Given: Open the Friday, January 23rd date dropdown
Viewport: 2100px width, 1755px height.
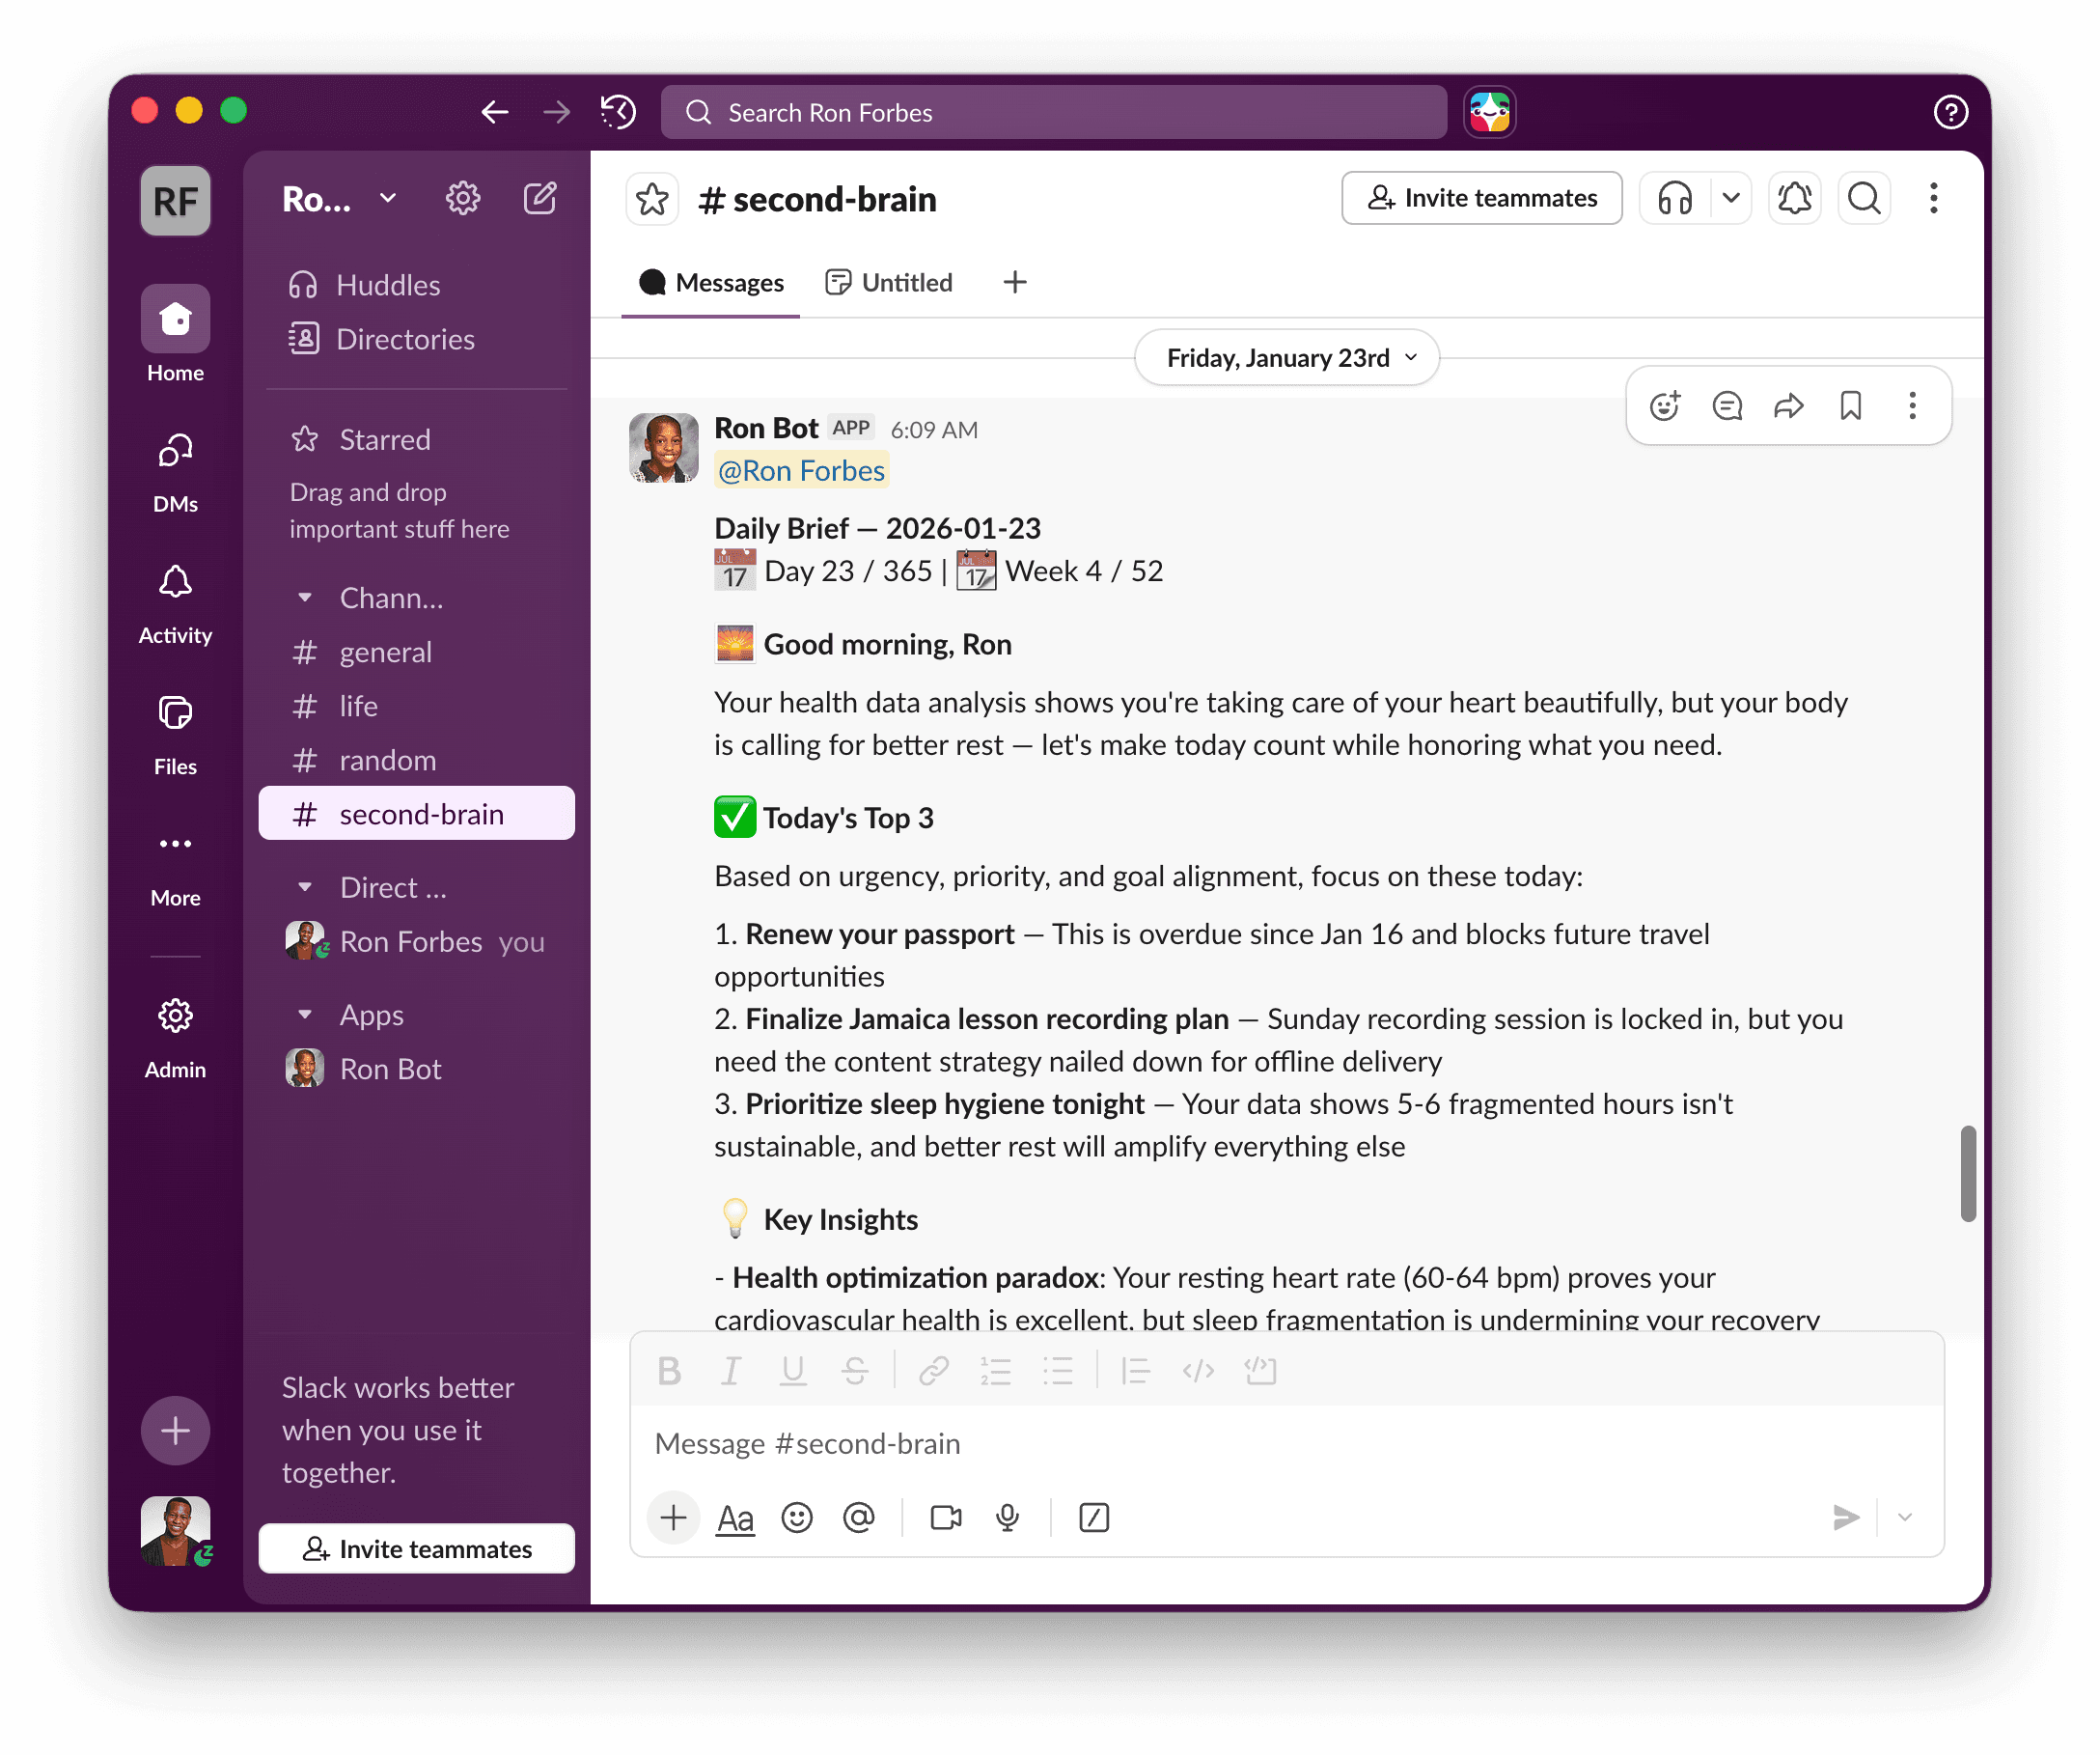Looking at the screenshot, I should (x=1287, y=357).
